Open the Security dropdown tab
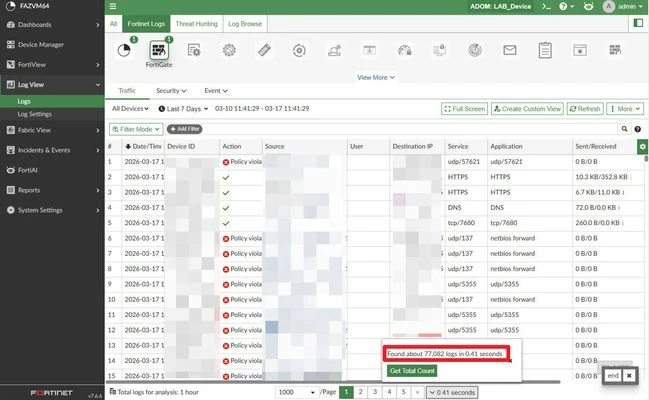Screen dimensions: 649x400 (x=171, y=91)
